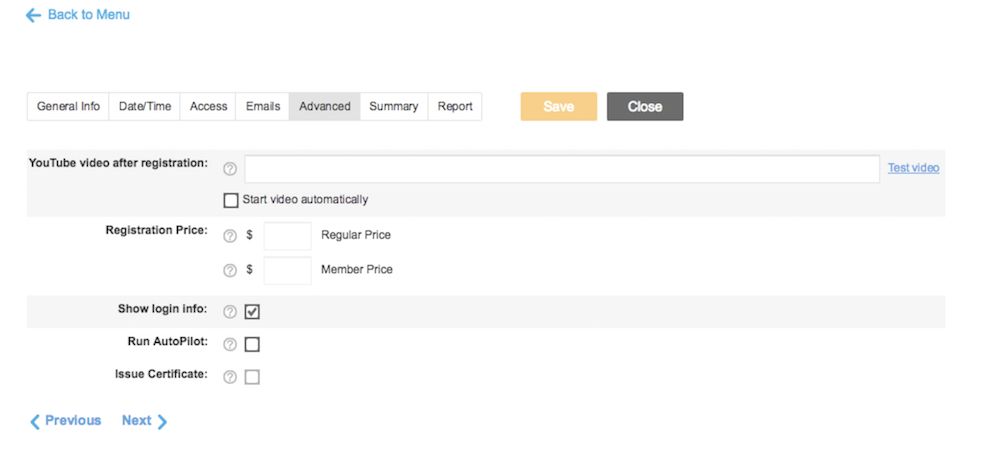Click help icon for Show login info
Screen dimensions: 1000x472
[230, 312]
